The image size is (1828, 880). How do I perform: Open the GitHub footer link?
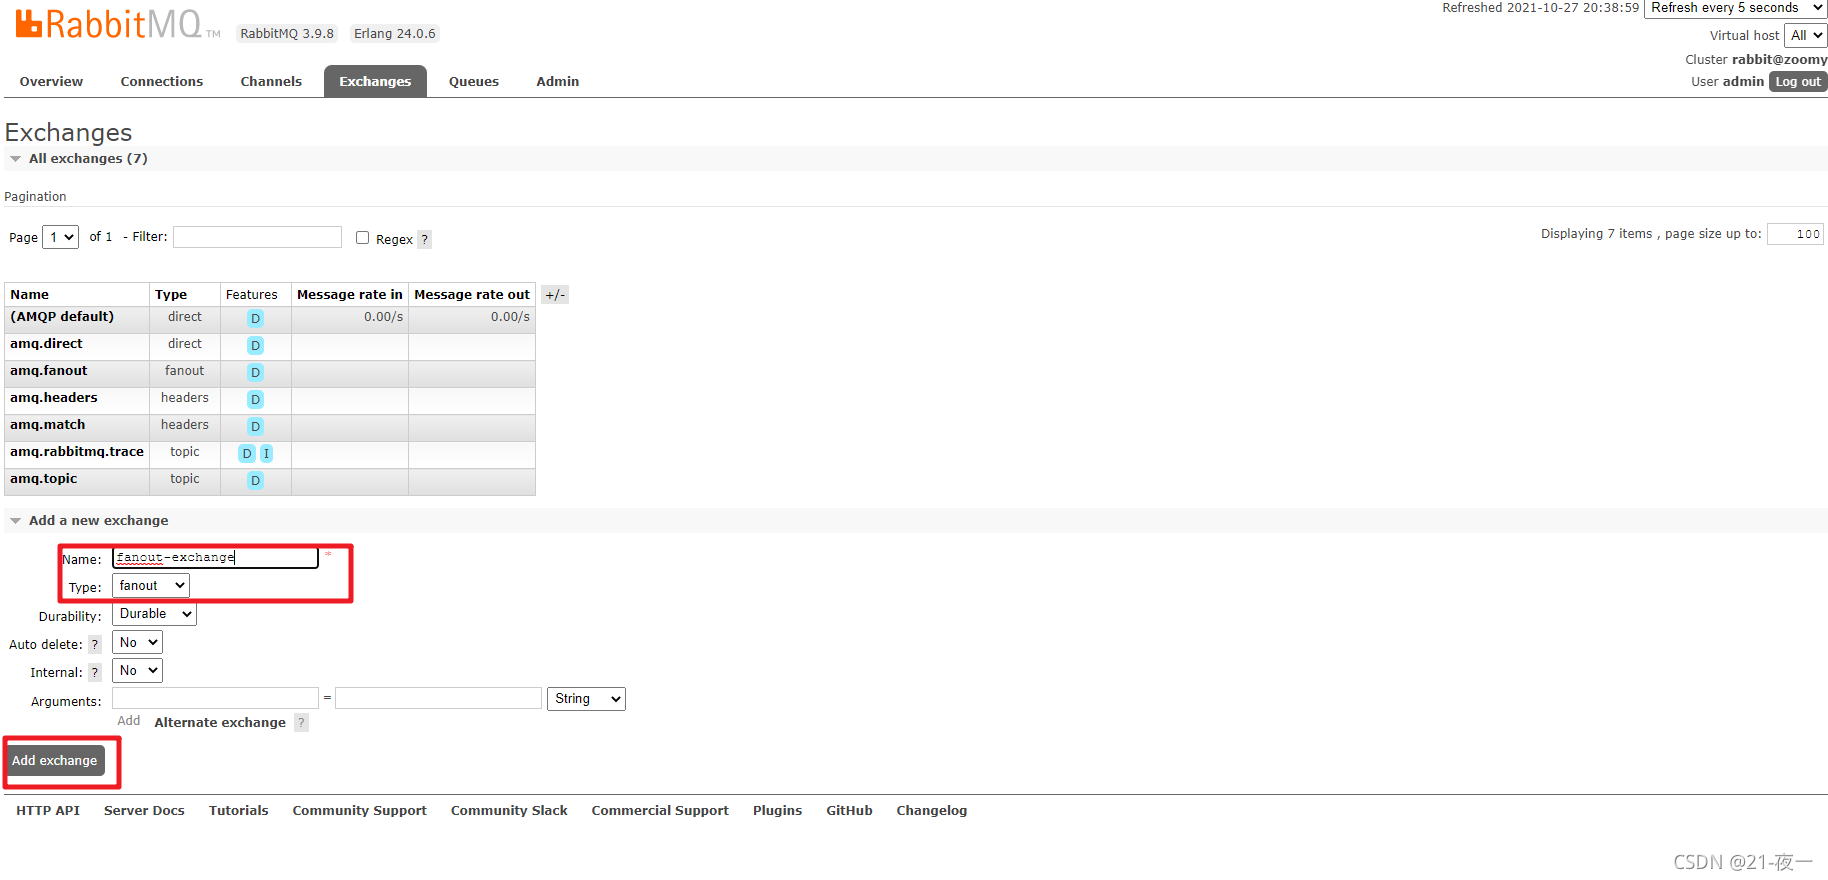849,811
